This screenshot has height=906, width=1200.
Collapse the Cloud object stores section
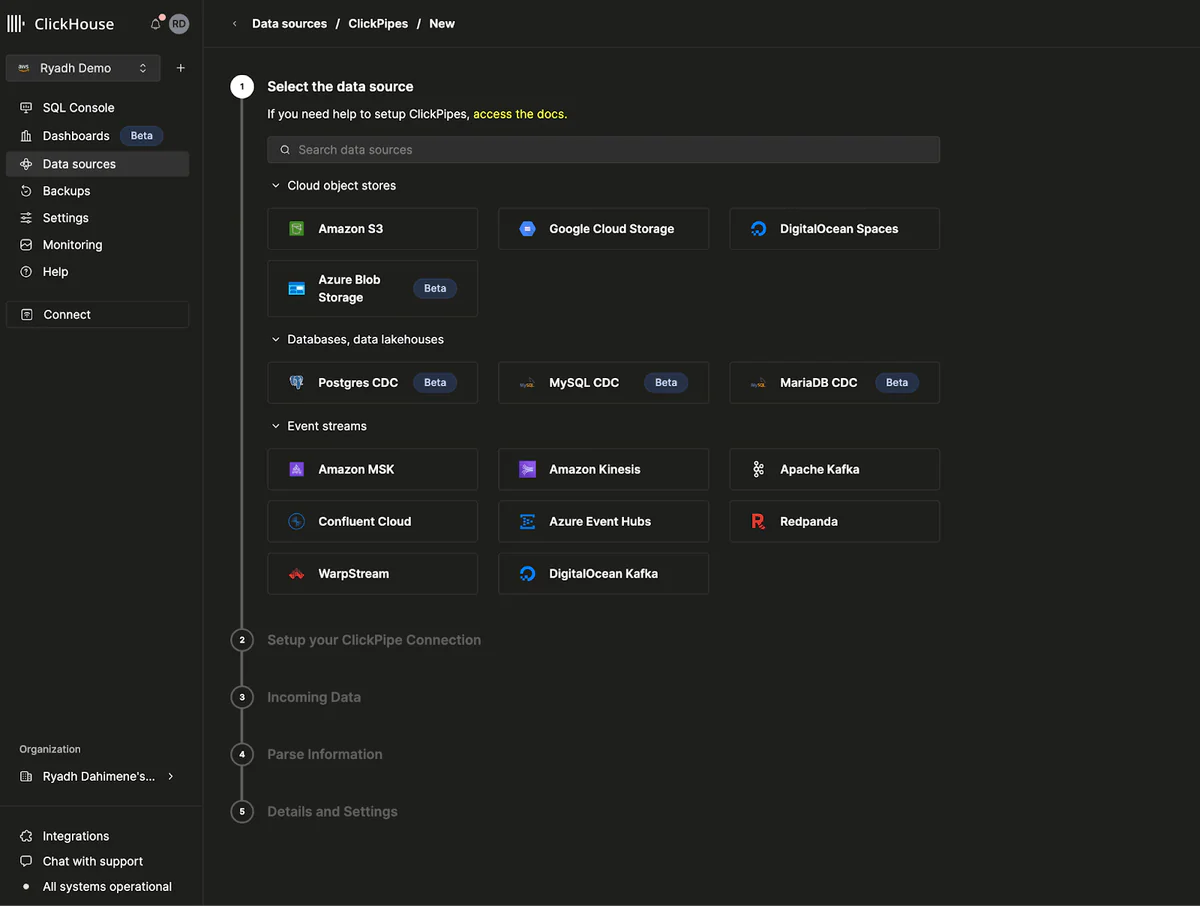point(275,185)
